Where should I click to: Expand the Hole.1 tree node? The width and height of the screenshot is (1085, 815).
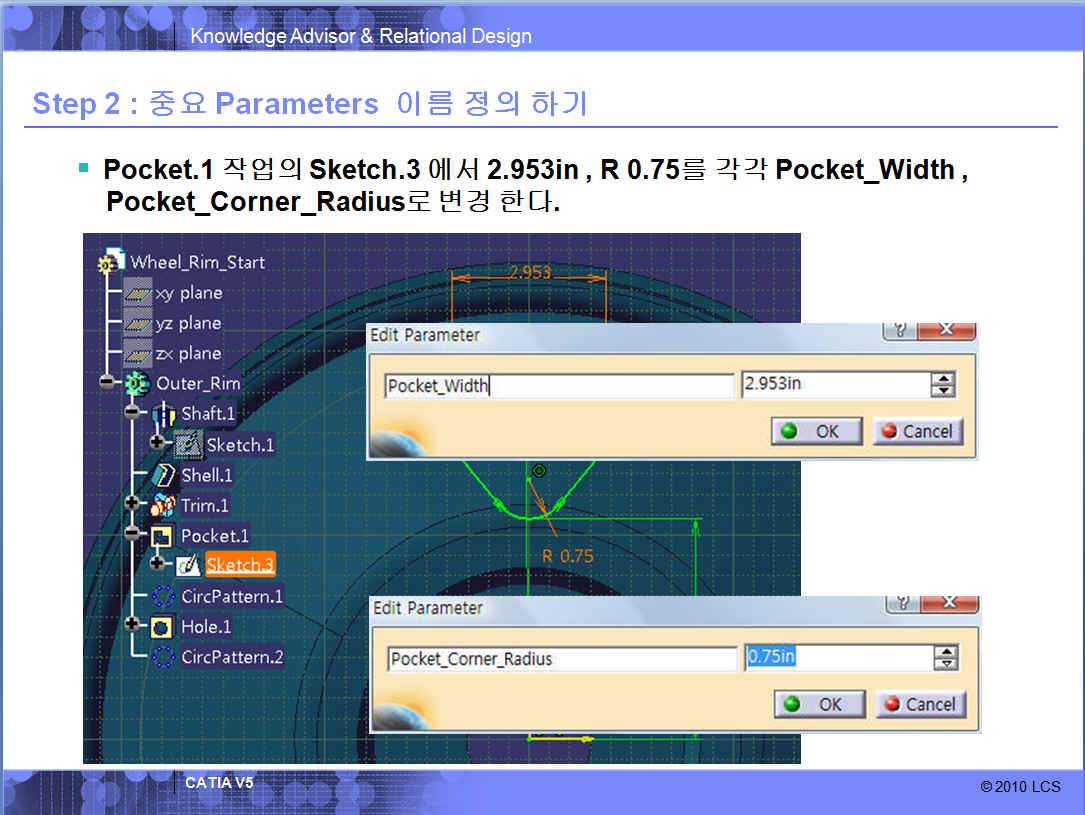pos(132,624)
